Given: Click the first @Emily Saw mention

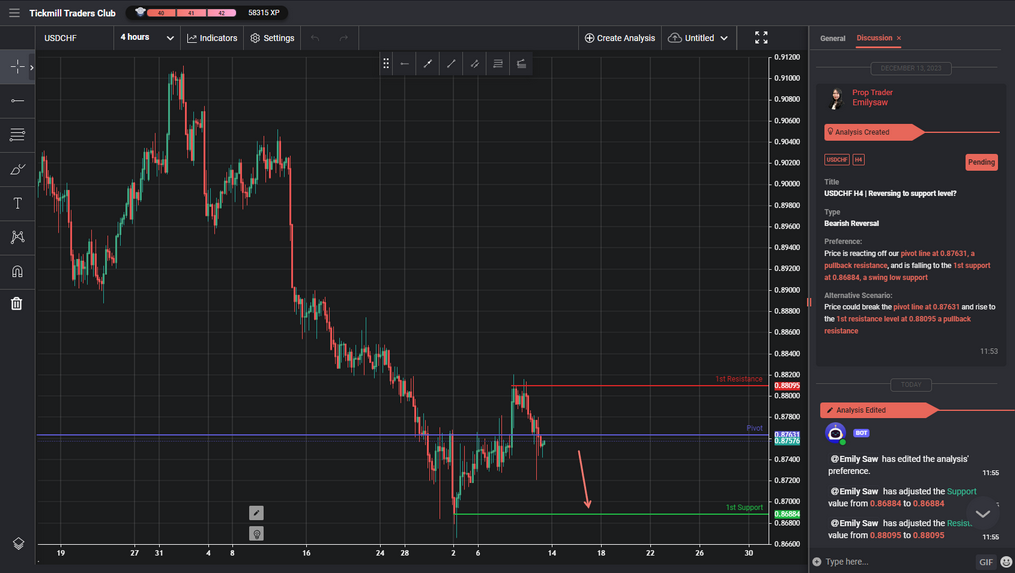Looking at the screenshot, I should click(854, 459).
